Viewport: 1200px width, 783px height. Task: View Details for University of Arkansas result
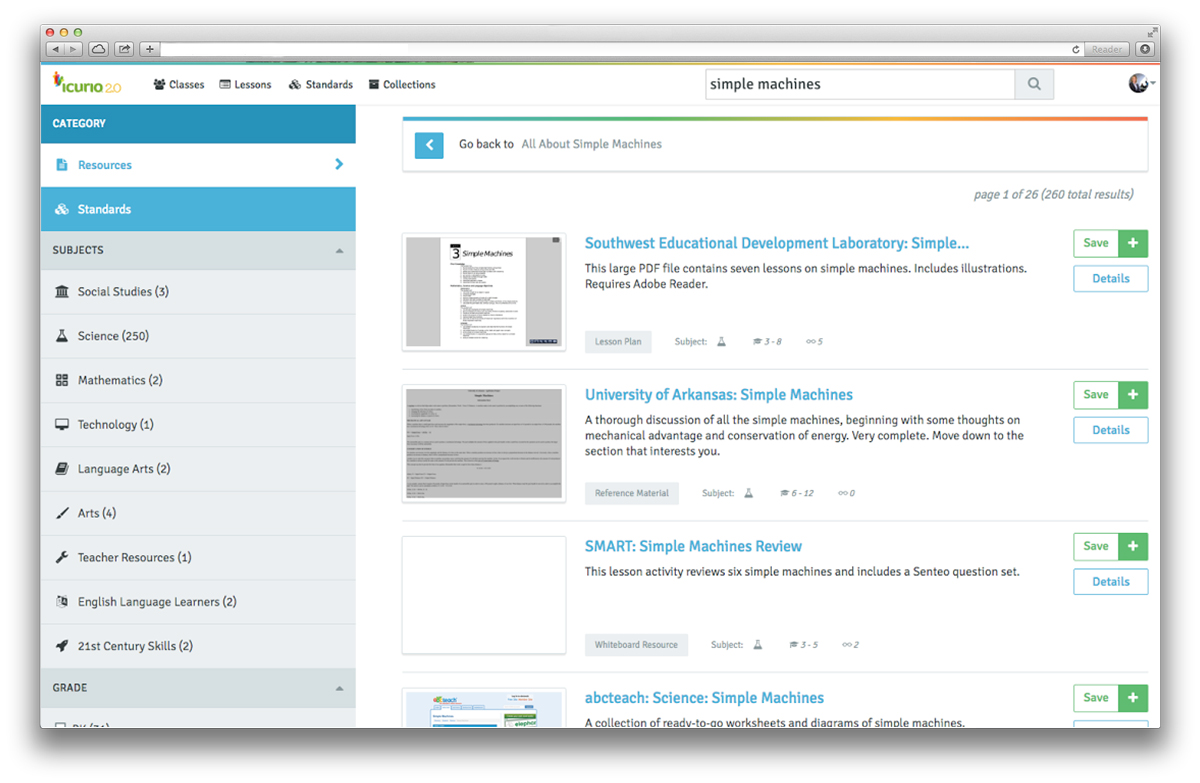pos(1111,430)
